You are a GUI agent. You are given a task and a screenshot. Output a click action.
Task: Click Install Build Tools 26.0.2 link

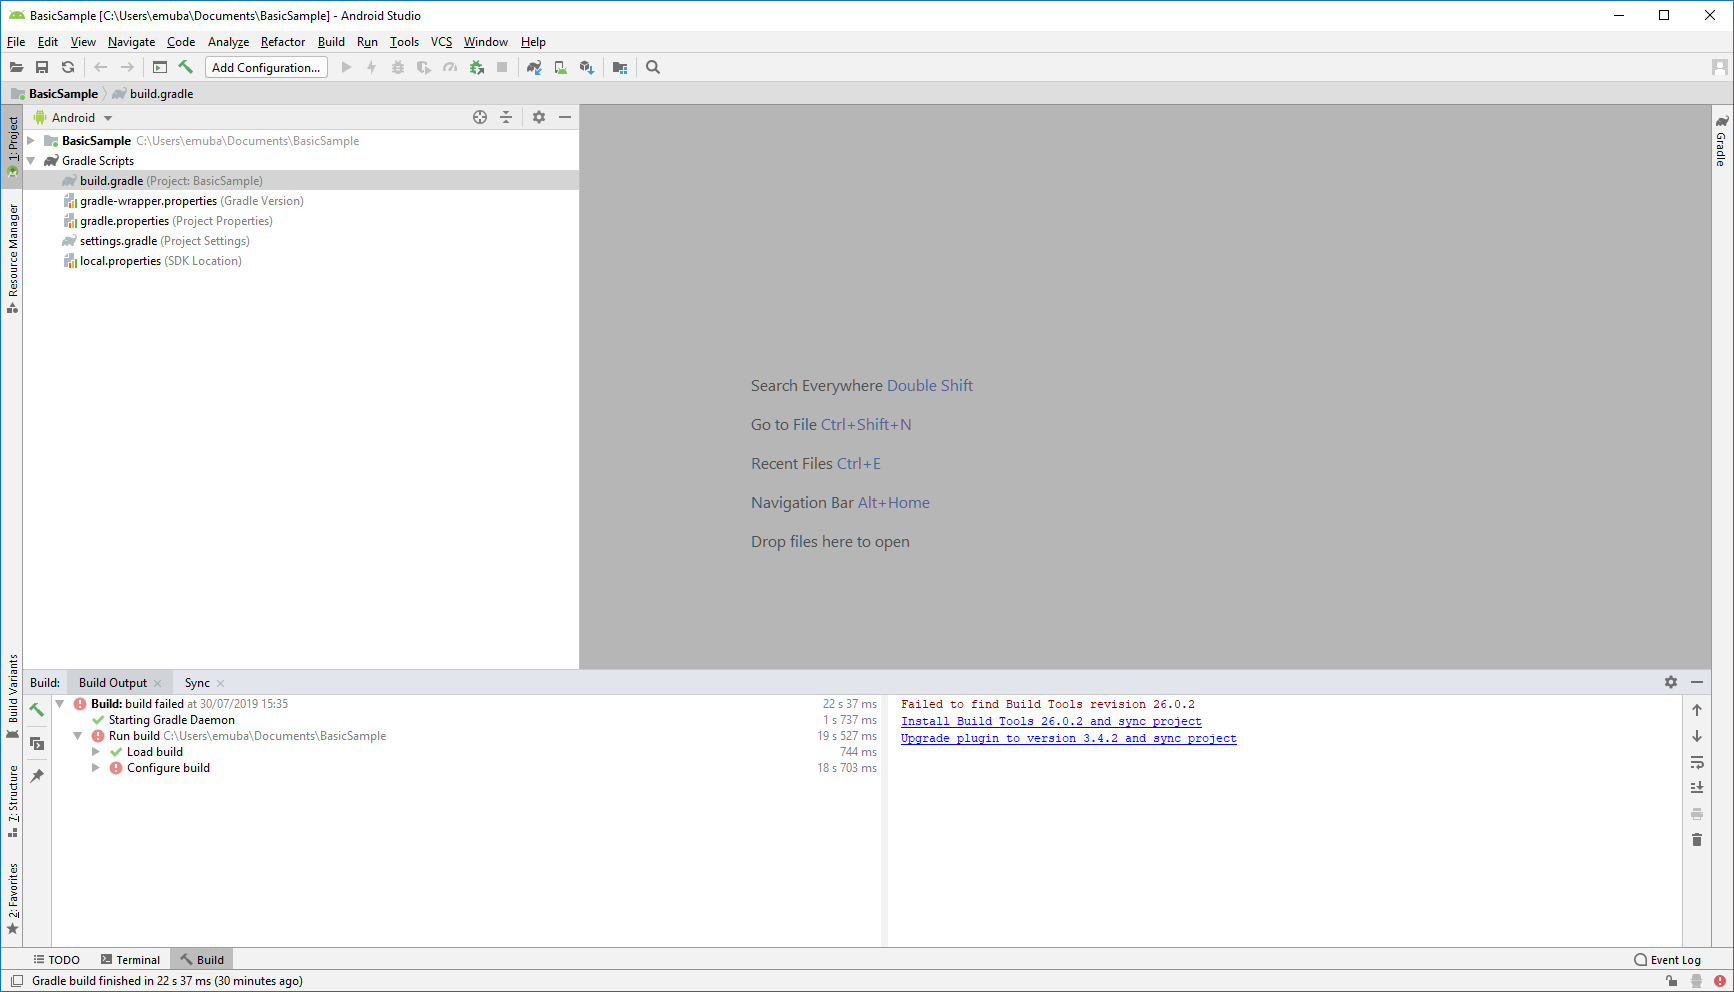pyautogui.click(x=1051, y=721)
